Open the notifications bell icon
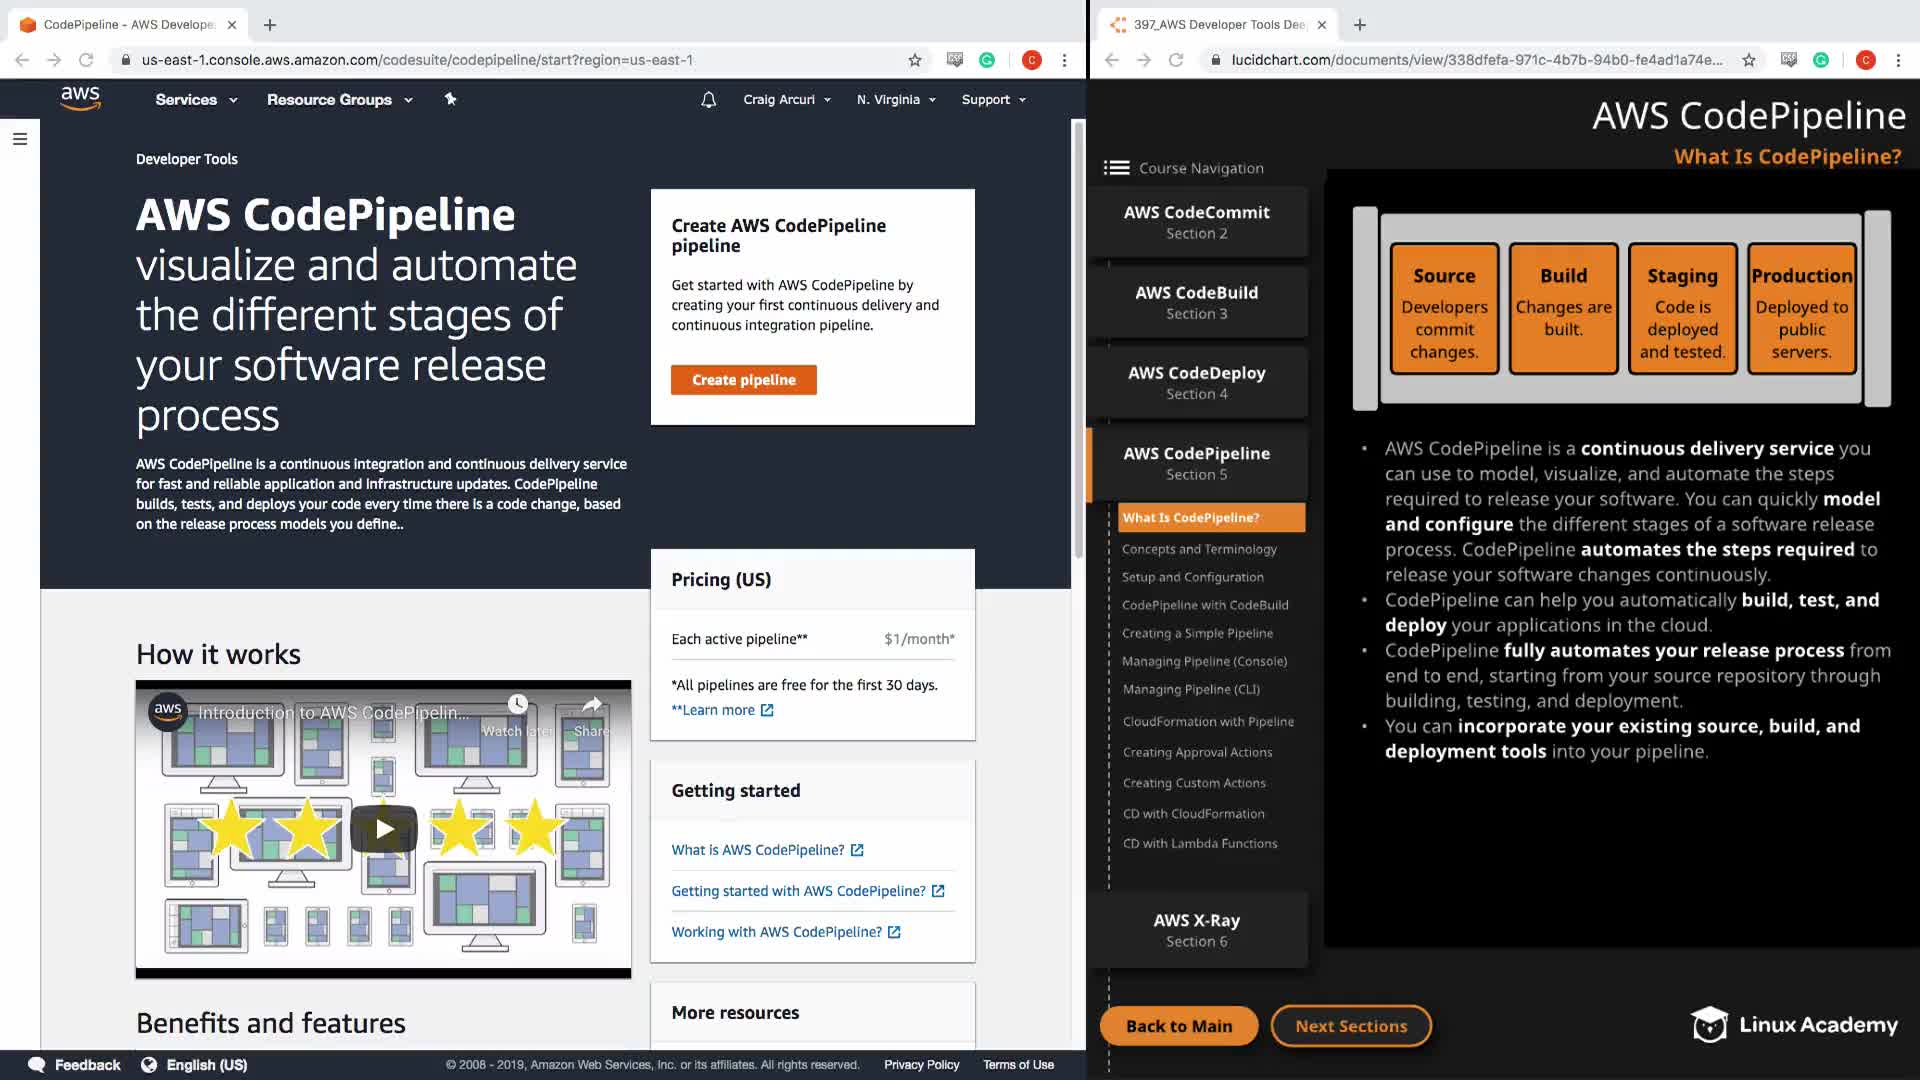 708,100
